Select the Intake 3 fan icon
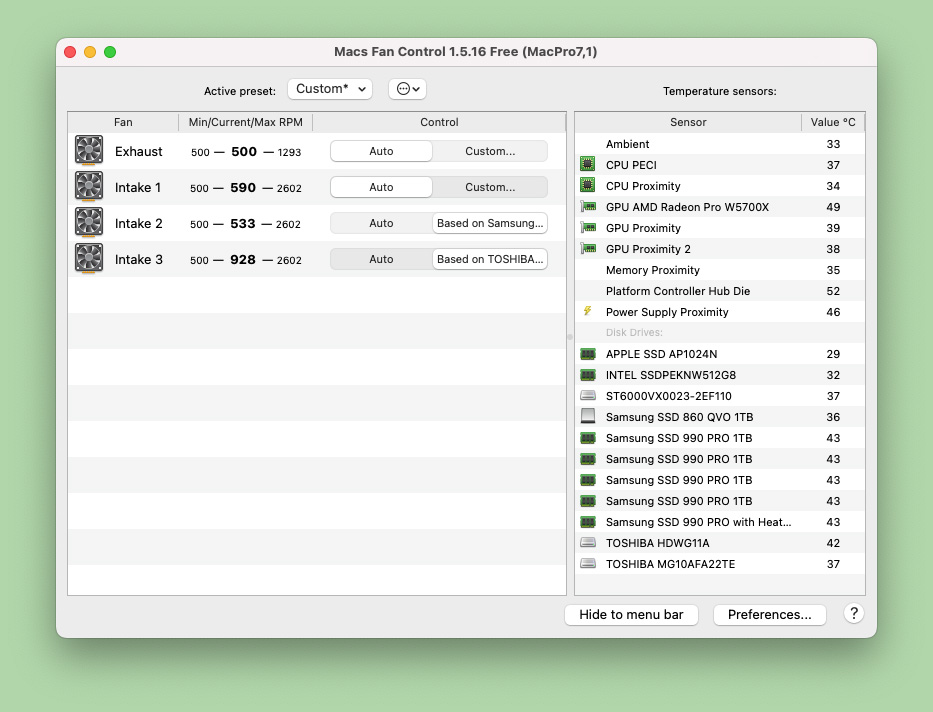 coord(89,259)
